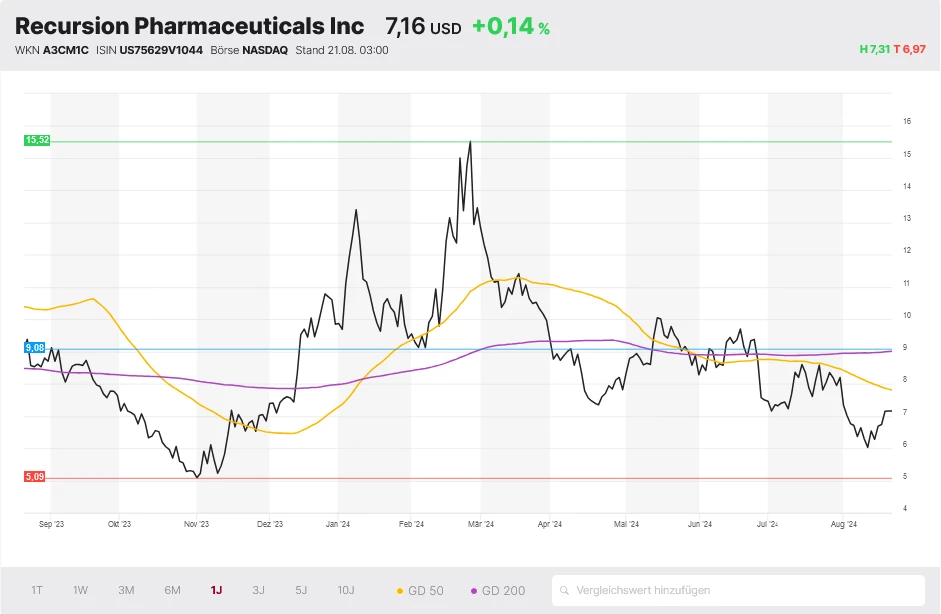Switch to the 10J time range

345,590
